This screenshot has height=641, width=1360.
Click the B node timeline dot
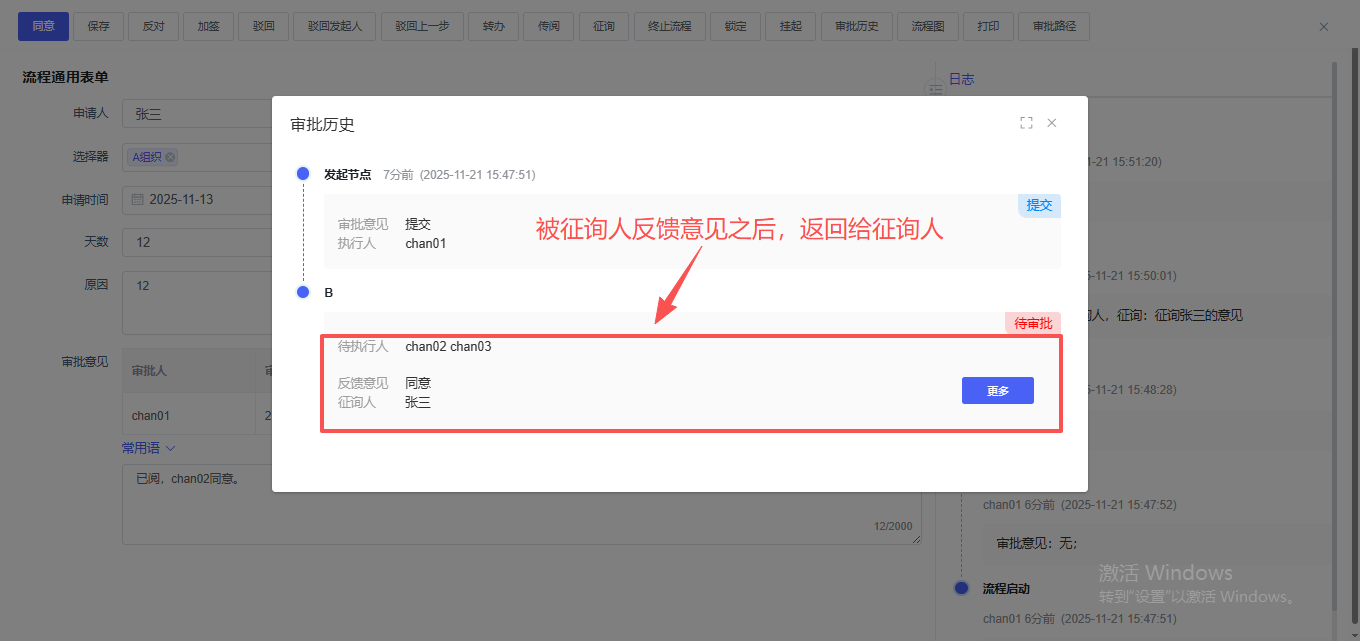[x=303, y=292]
